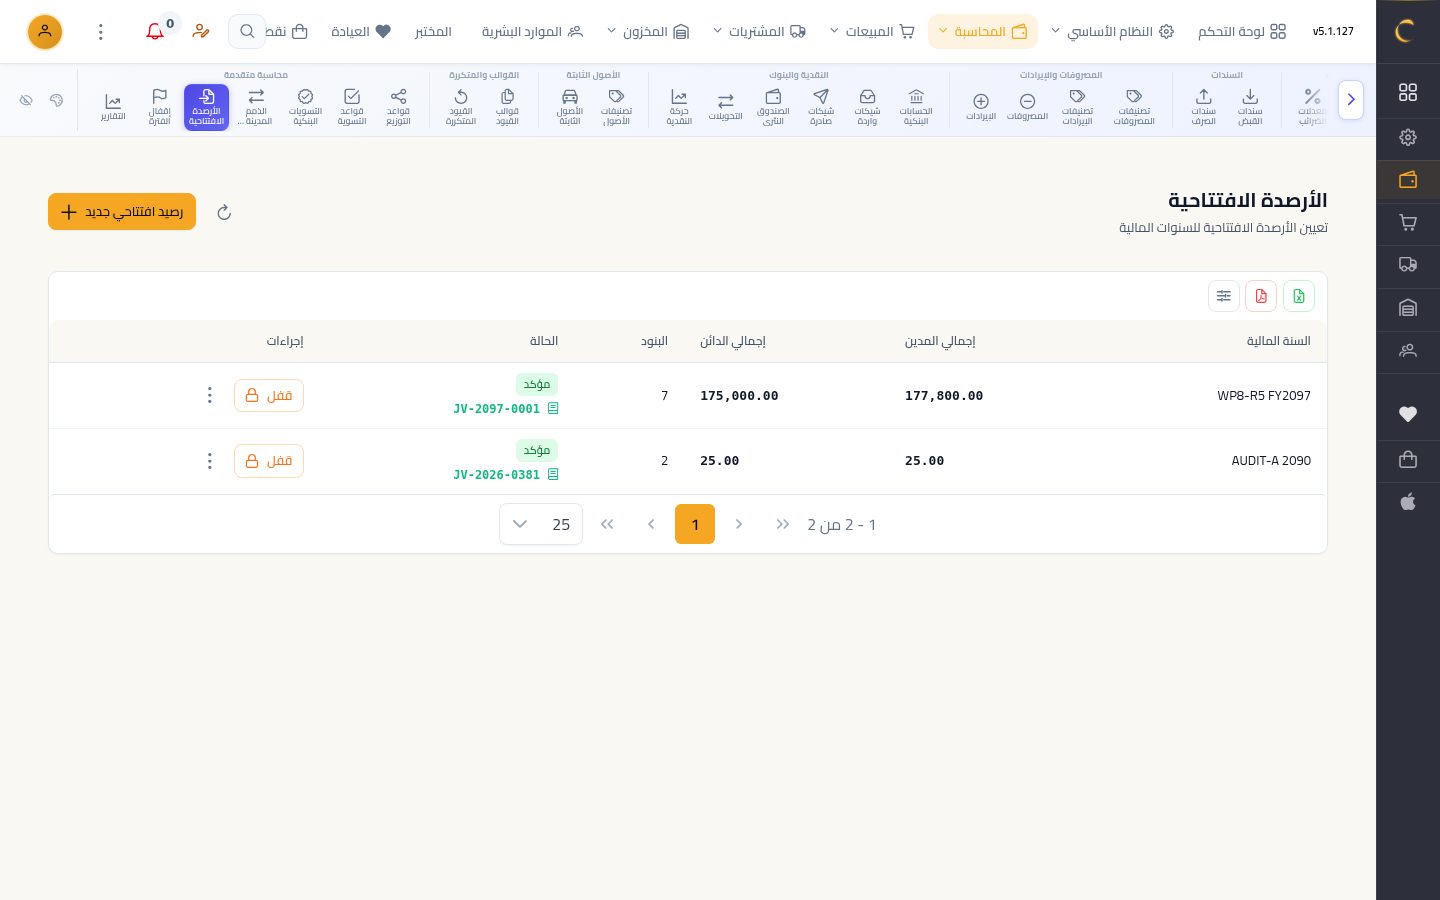This screenshot has height=900, width=1440.
Task: Open تصنيفات المصروفات expense categories
Action: [1134, 107]
